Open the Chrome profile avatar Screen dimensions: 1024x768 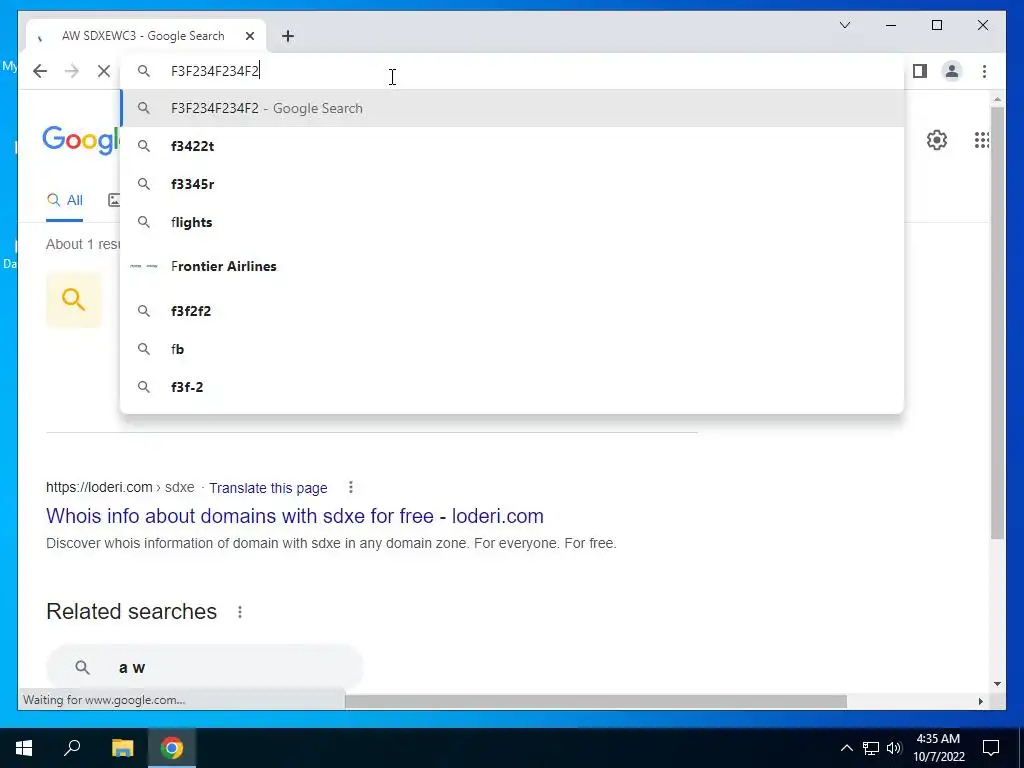click(x=952, y=71)
